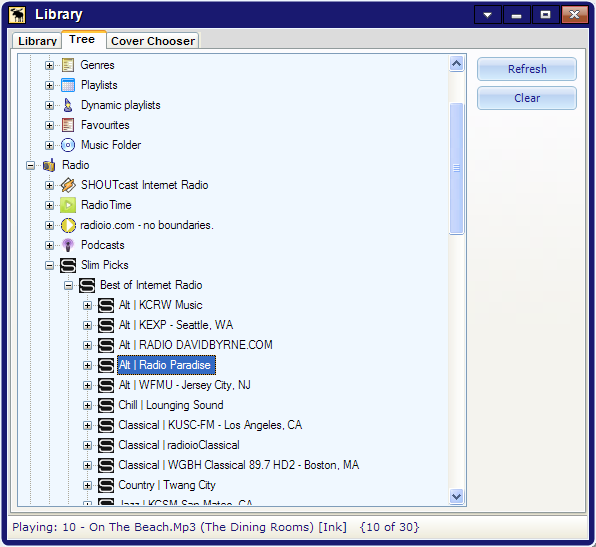Click the Genres notepad icon

tap(68, 65)
